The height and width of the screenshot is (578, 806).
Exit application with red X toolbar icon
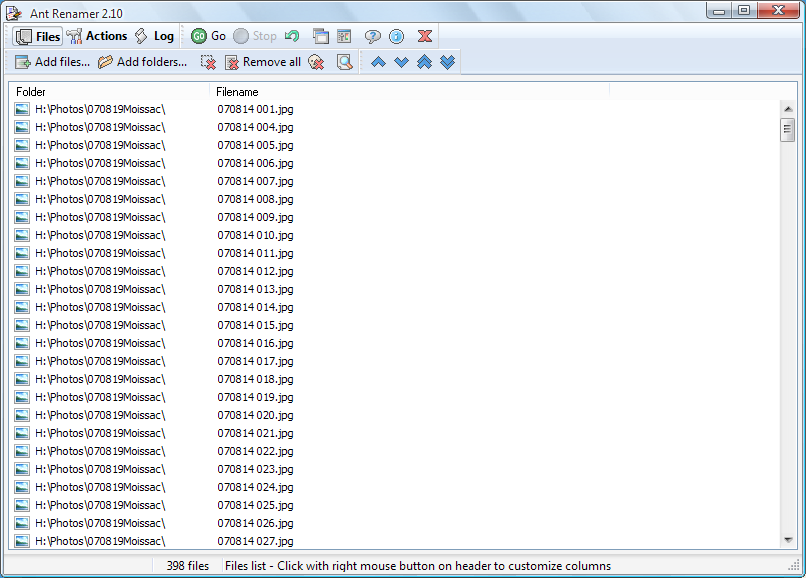pos(425,36)
